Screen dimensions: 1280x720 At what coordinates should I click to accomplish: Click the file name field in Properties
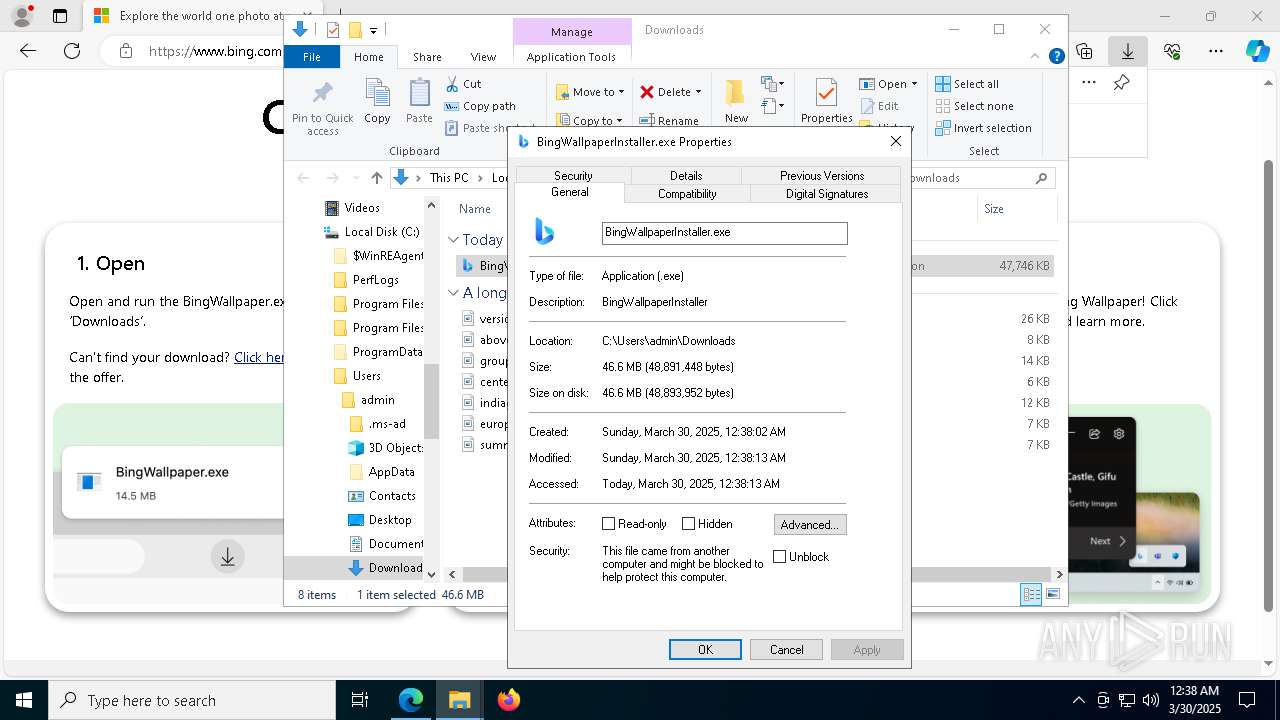725,233
